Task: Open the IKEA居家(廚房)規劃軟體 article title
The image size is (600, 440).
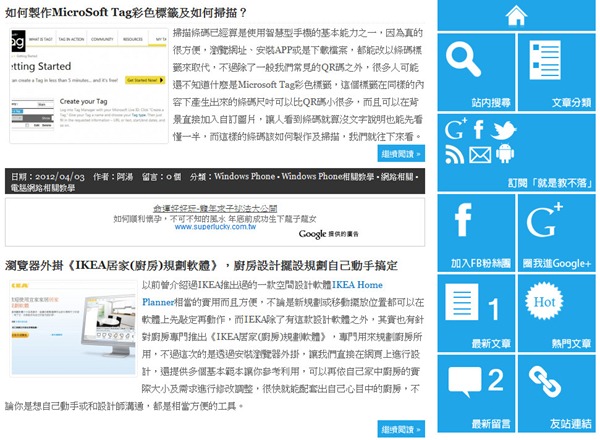Action: click(x=201, y=265)
